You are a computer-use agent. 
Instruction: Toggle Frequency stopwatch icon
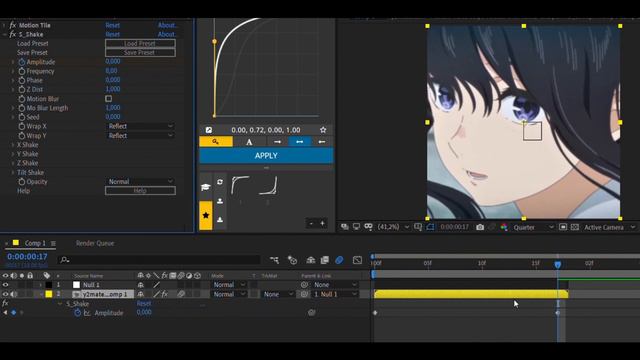[x=22, y=71]
